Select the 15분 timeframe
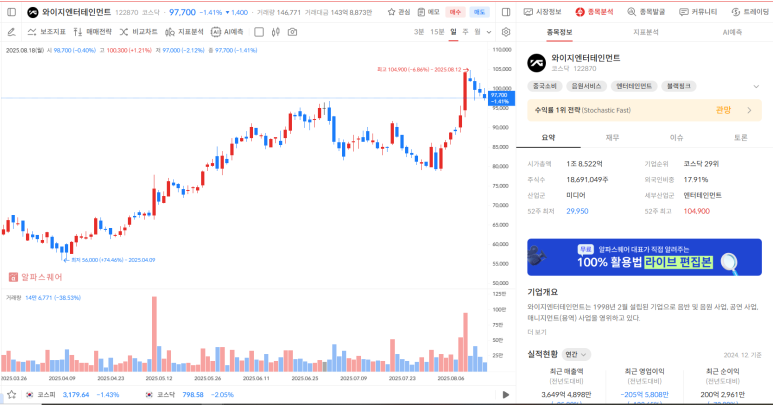The height and width of the screenshot is (405, 773). [437, 32]
